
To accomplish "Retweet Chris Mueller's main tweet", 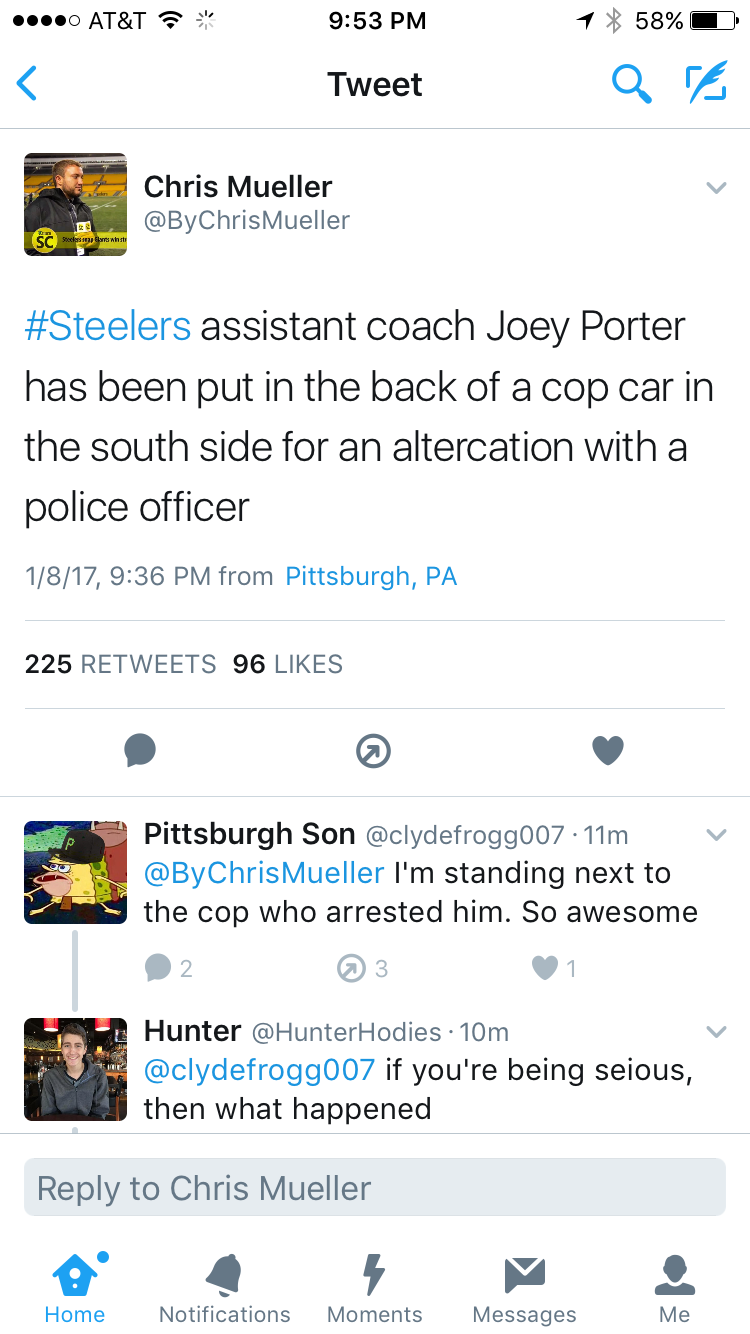I will pos(373,750).
